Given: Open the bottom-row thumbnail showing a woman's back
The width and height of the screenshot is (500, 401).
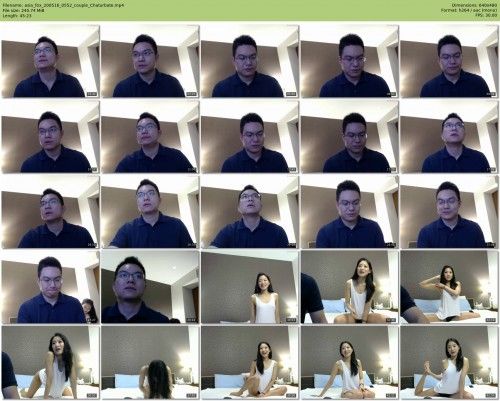Looking at the screenshot, I should pyautogui.click(x=150, y=363).
